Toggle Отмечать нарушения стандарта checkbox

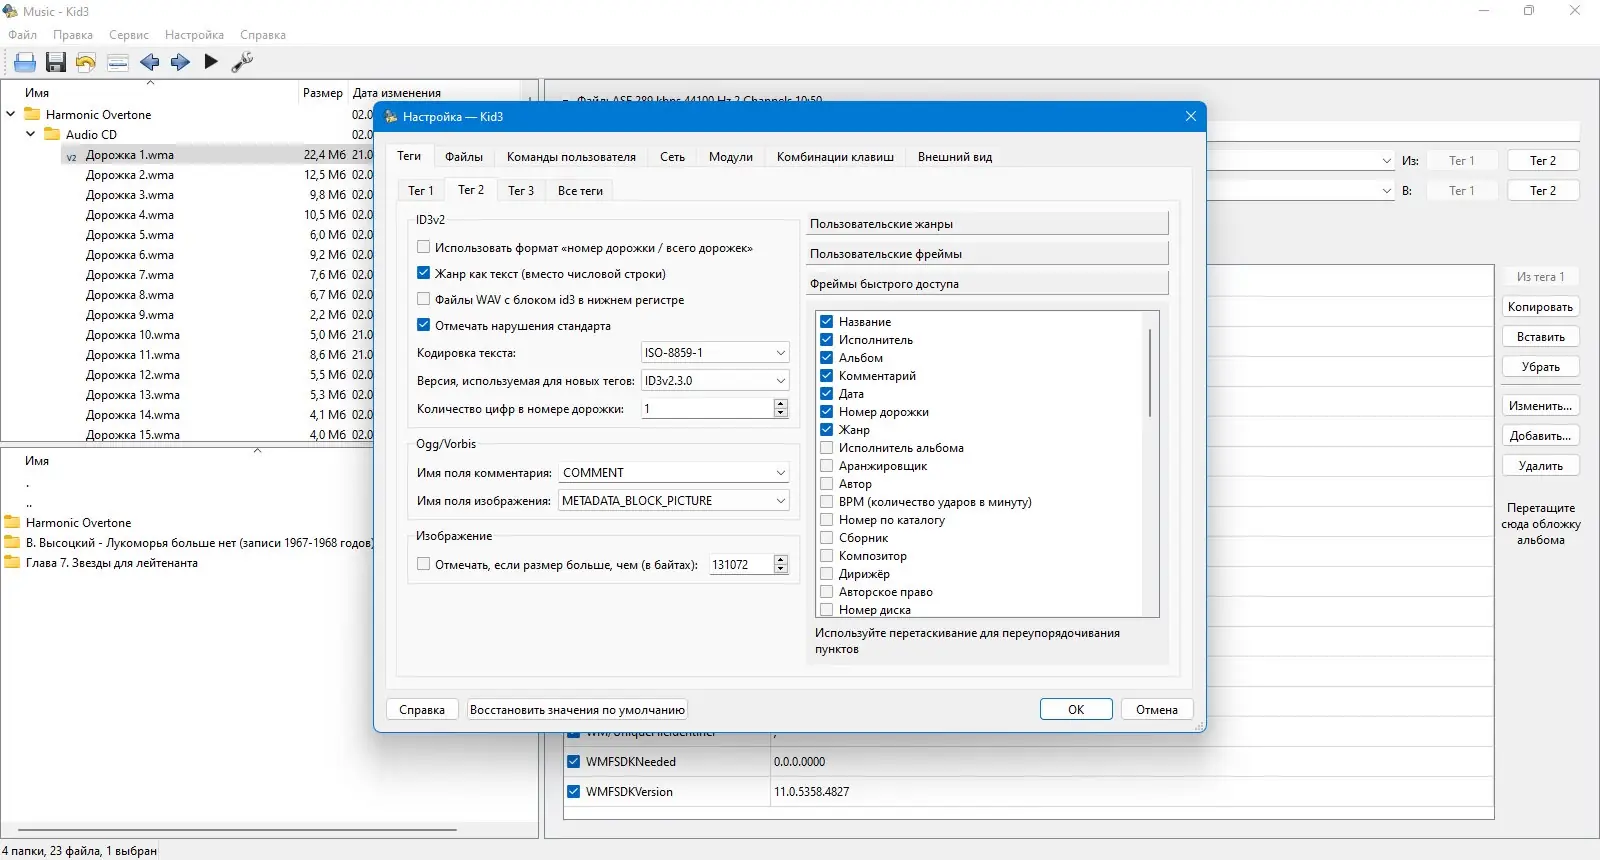point(424,325)
